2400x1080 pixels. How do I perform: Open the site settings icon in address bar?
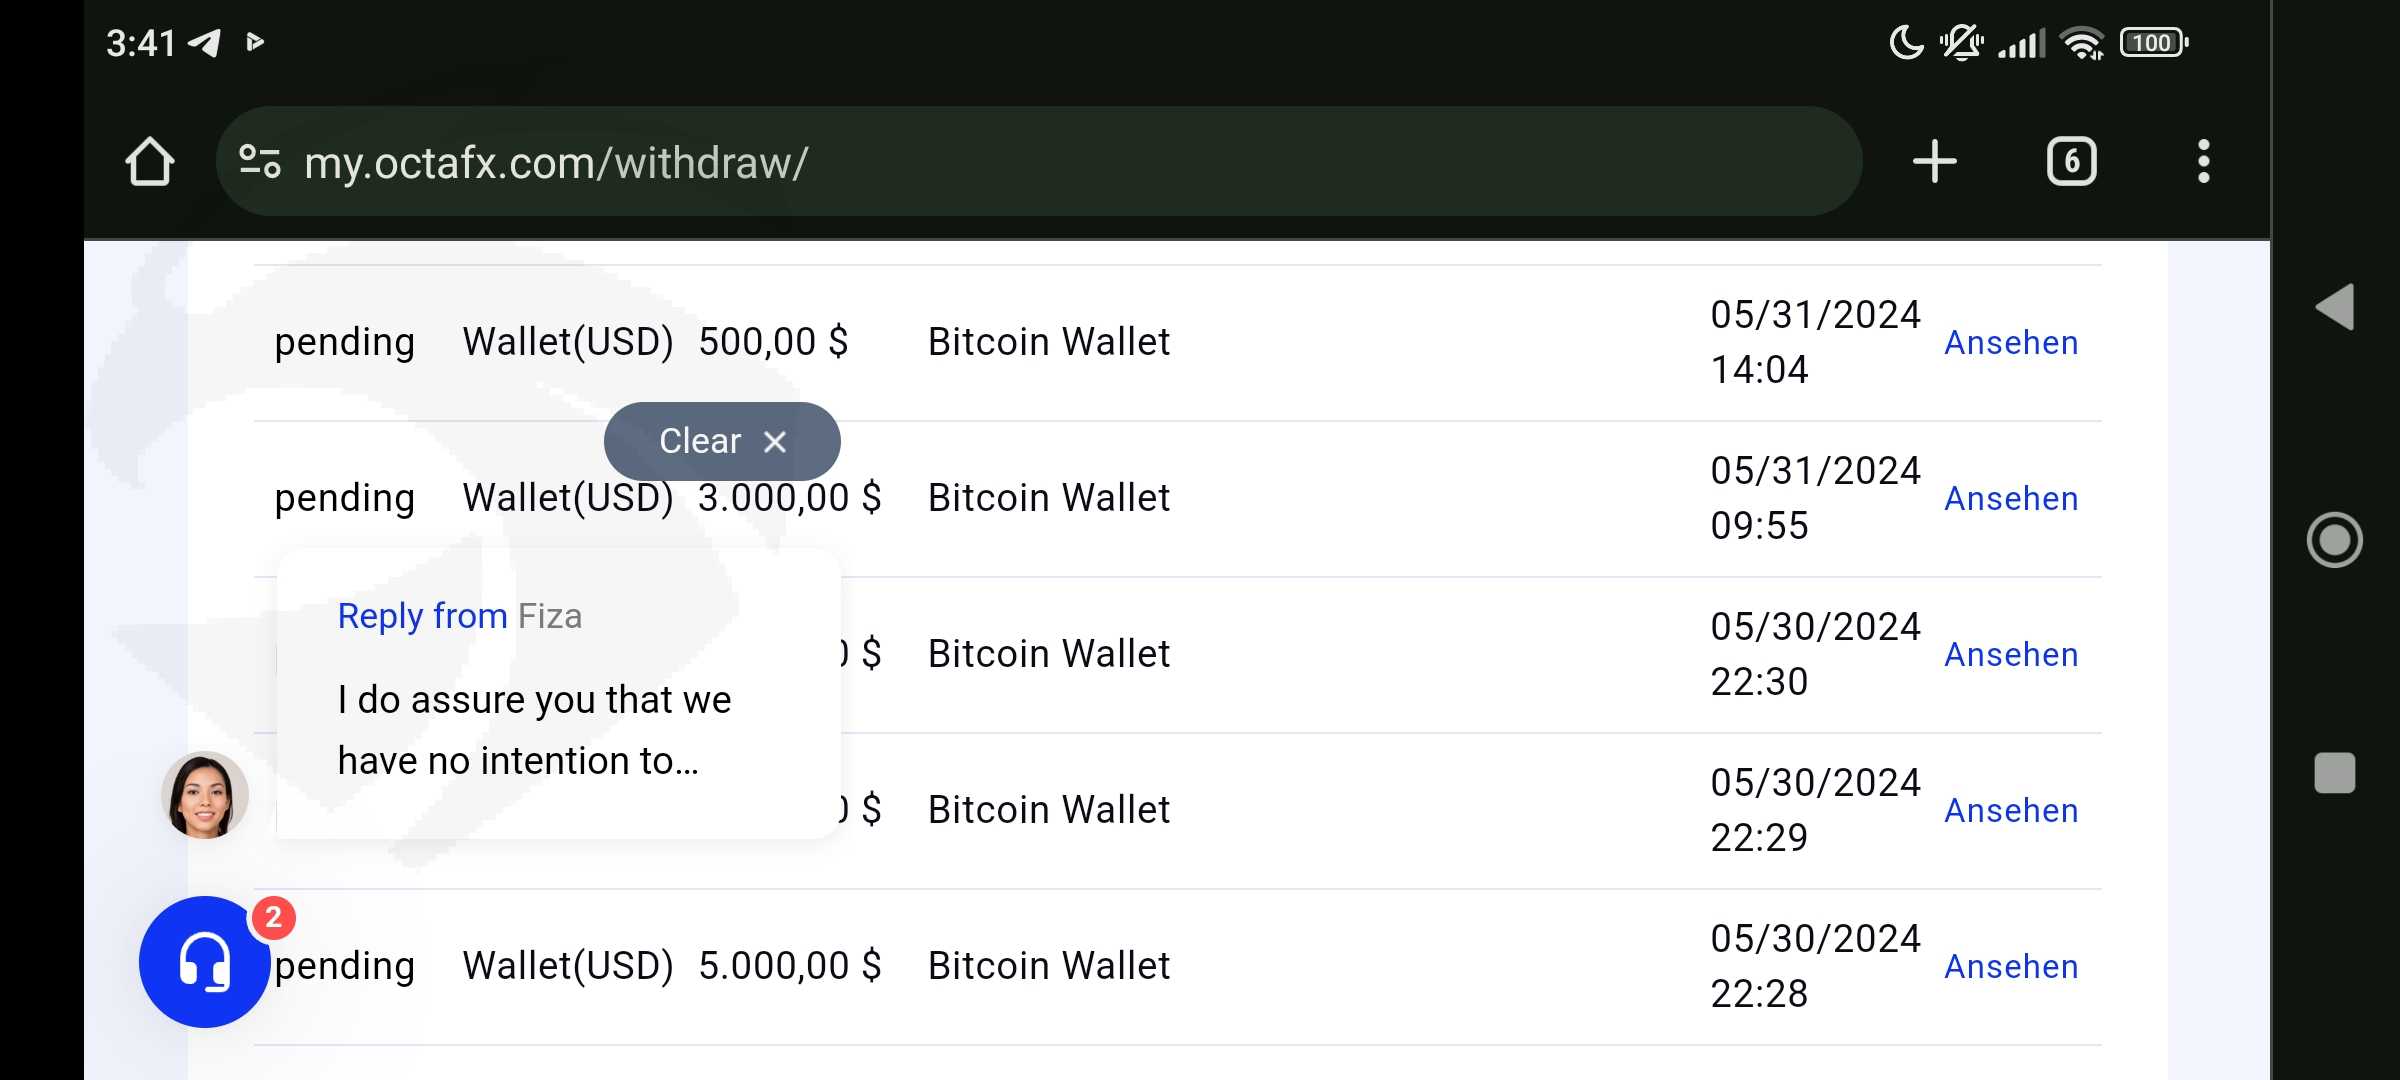(260, 162)
